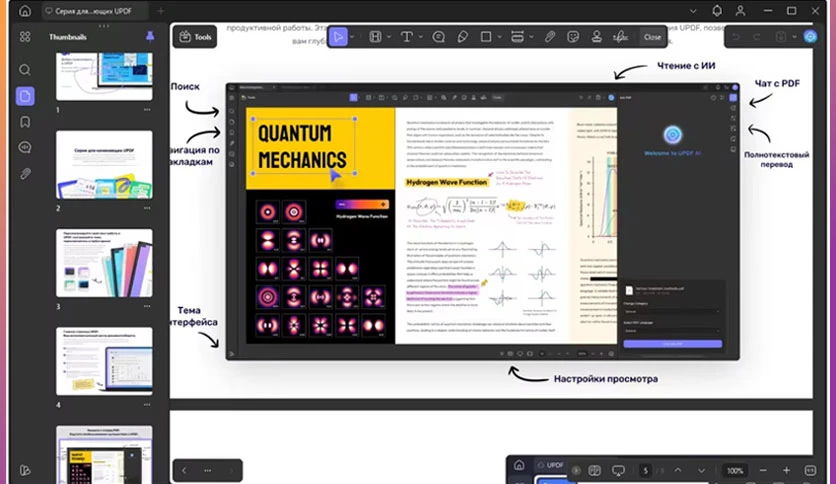
Task: Expand the Highlight tool options dropdown
Action: 389,37
